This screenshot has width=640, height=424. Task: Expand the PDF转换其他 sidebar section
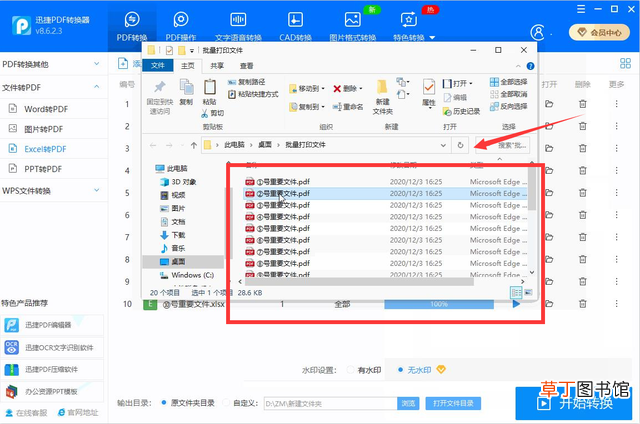pyautogui.click(x=97, y=64)
